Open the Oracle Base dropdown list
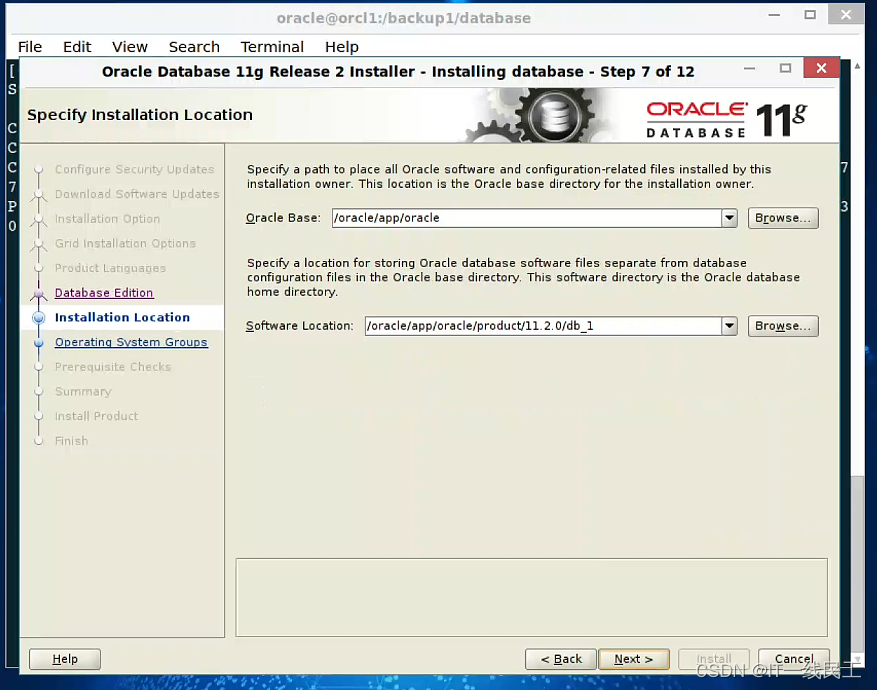The image size is (877, 690). click(x=729, y=217)
